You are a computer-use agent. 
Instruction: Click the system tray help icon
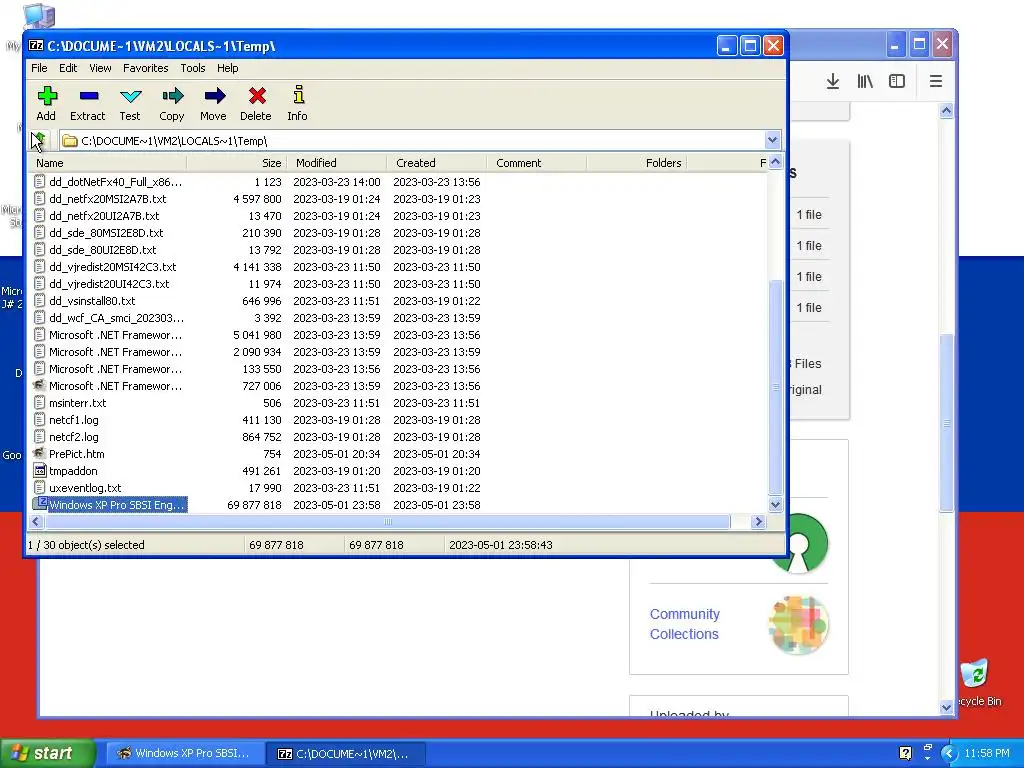[x=905, y=753]
